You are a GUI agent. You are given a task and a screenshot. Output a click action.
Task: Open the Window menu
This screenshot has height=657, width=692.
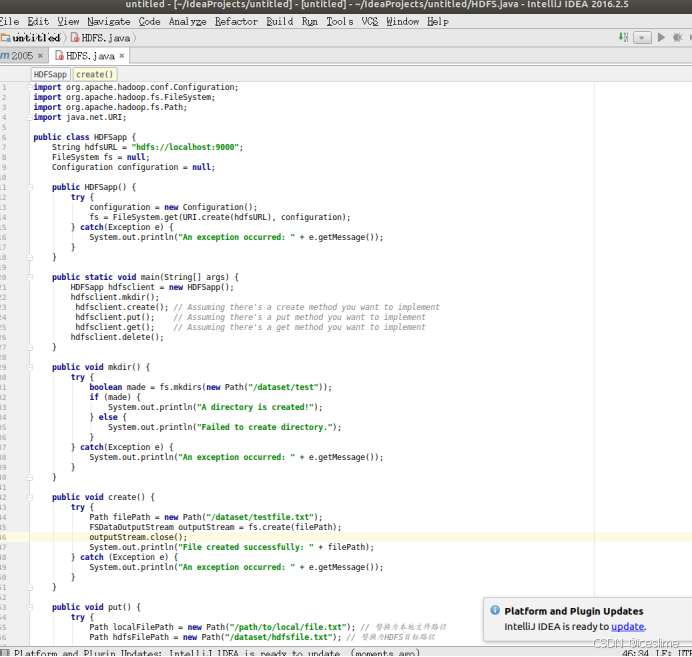(x=402, y=21)
